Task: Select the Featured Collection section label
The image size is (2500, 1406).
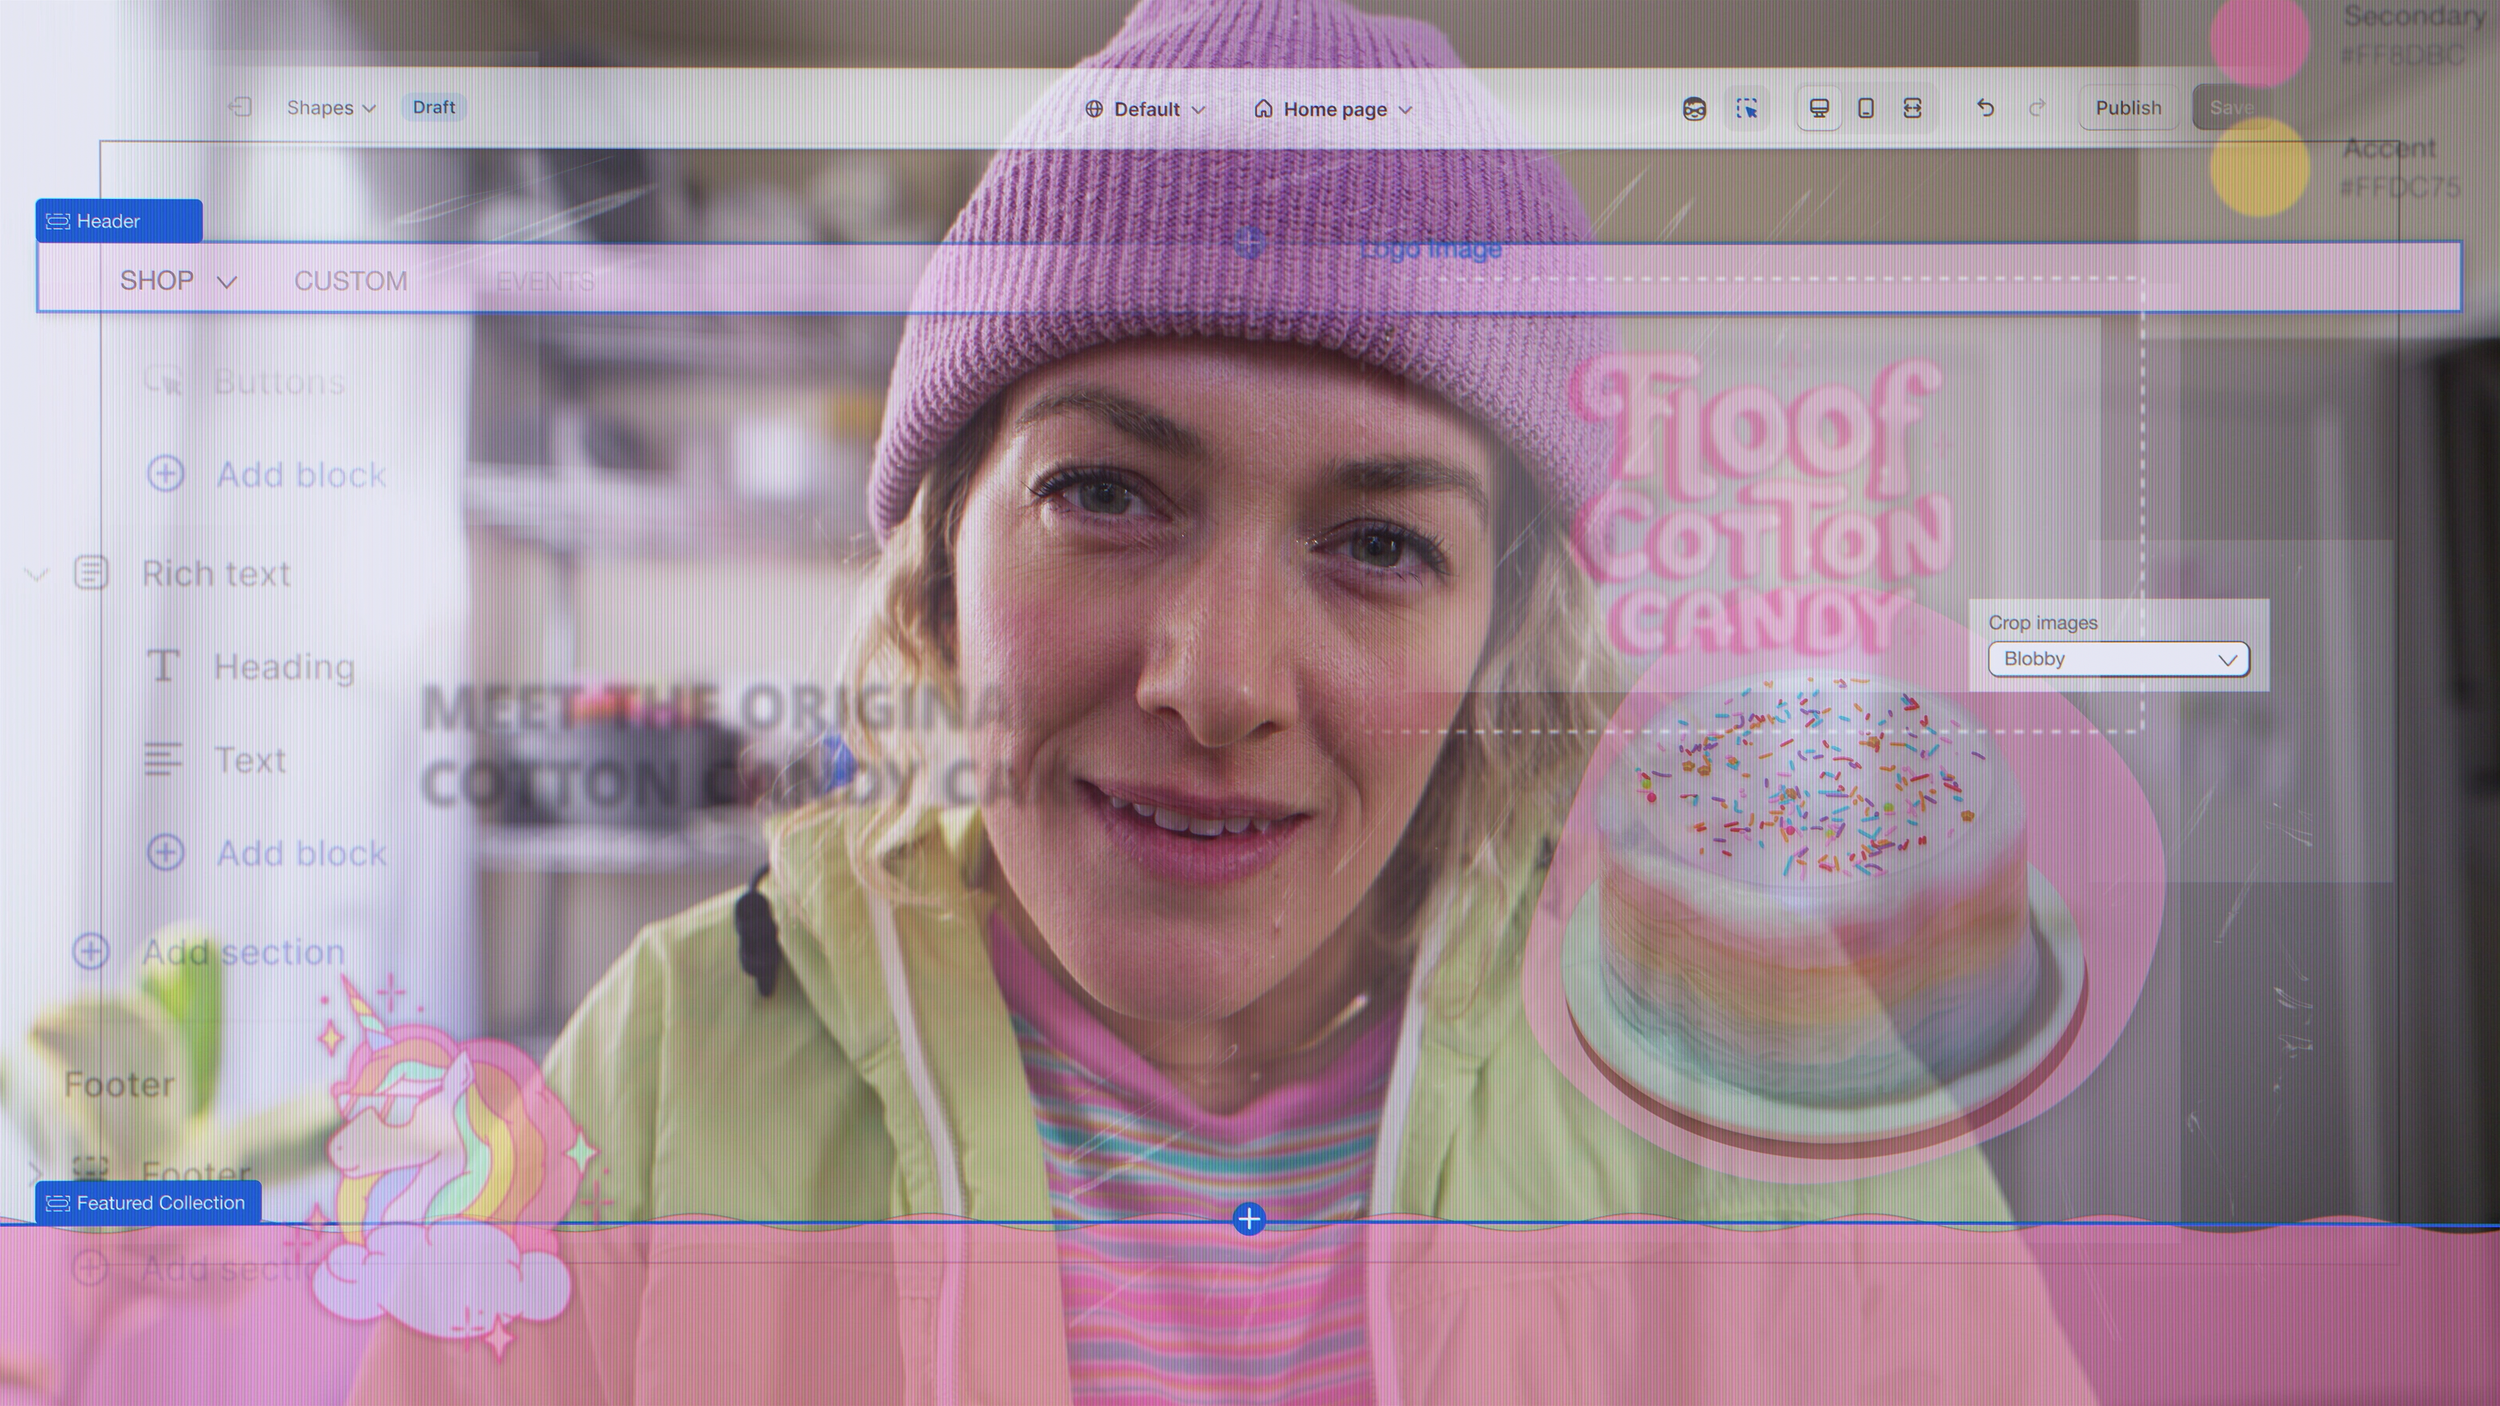Action: pyautogui.click(x=148, y=1203)
